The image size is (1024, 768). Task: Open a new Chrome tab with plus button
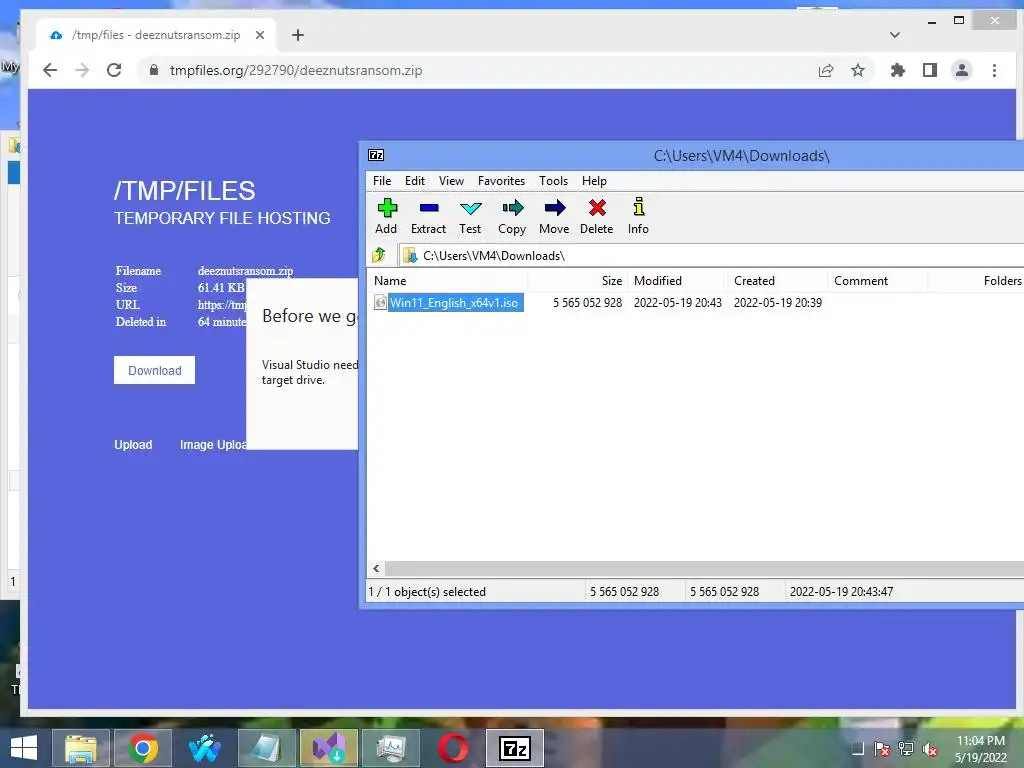click(298, 35)
